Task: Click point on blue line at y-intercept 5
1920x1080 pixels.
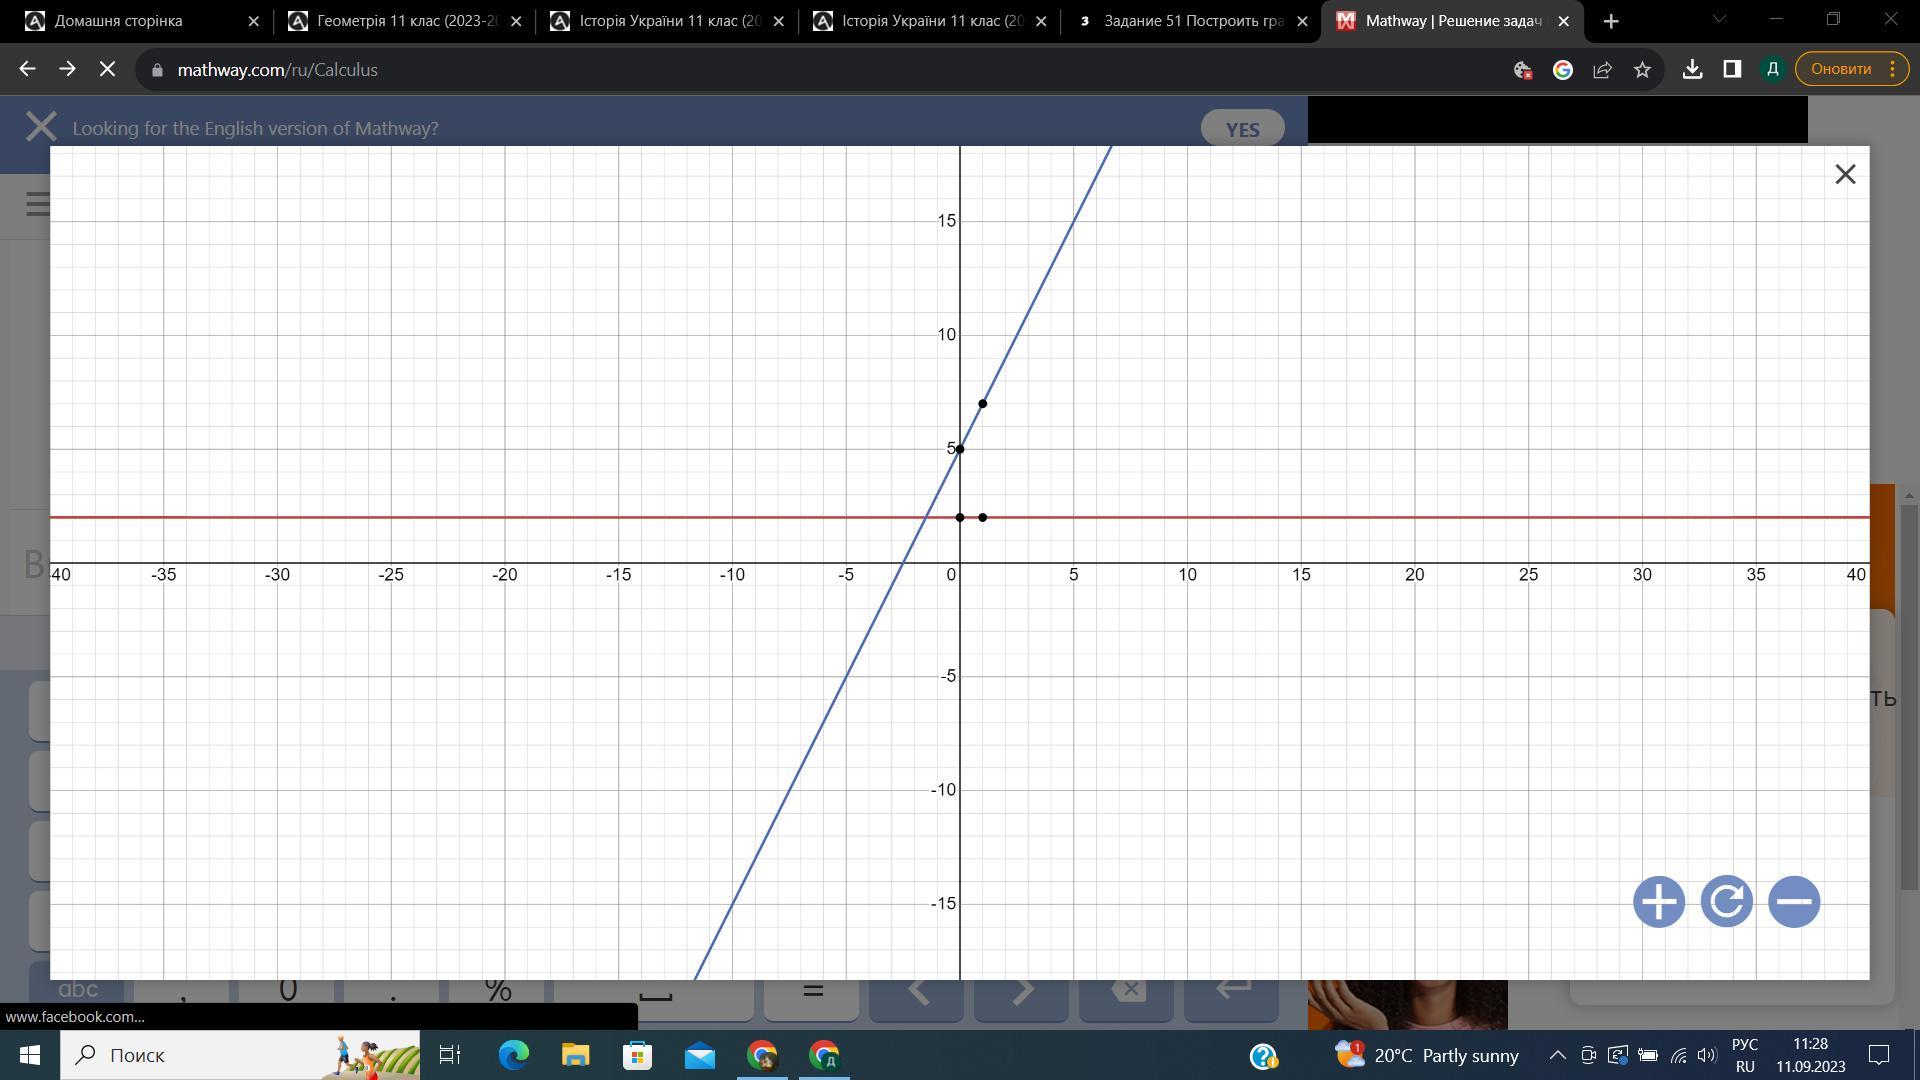Action: point(960,449)
